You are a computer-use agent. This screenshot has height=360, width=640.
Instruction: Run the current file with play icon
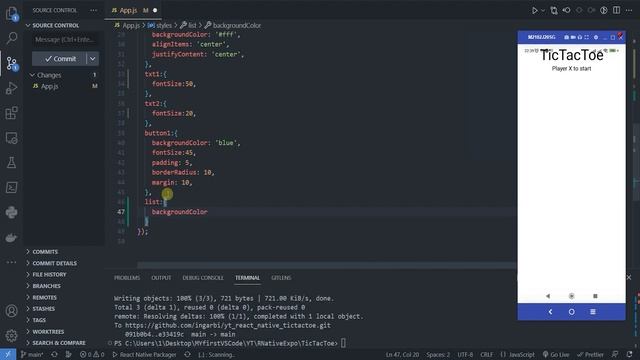[x=534, y=10]
